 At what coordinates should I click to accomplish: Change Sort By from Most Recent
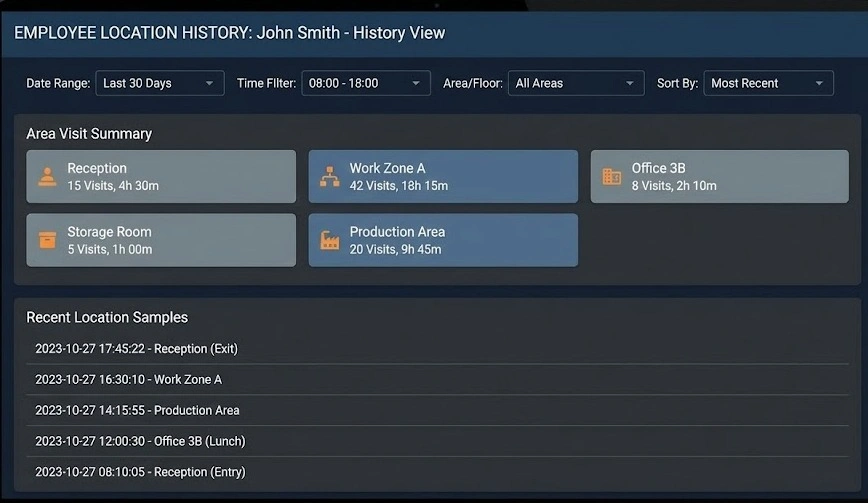point(768,83)
